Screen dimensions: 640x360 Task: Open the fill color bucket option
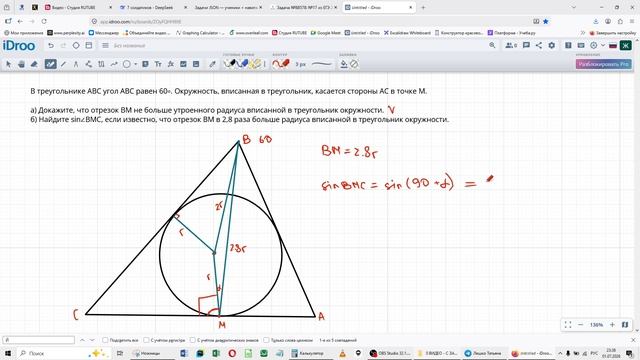344,64
